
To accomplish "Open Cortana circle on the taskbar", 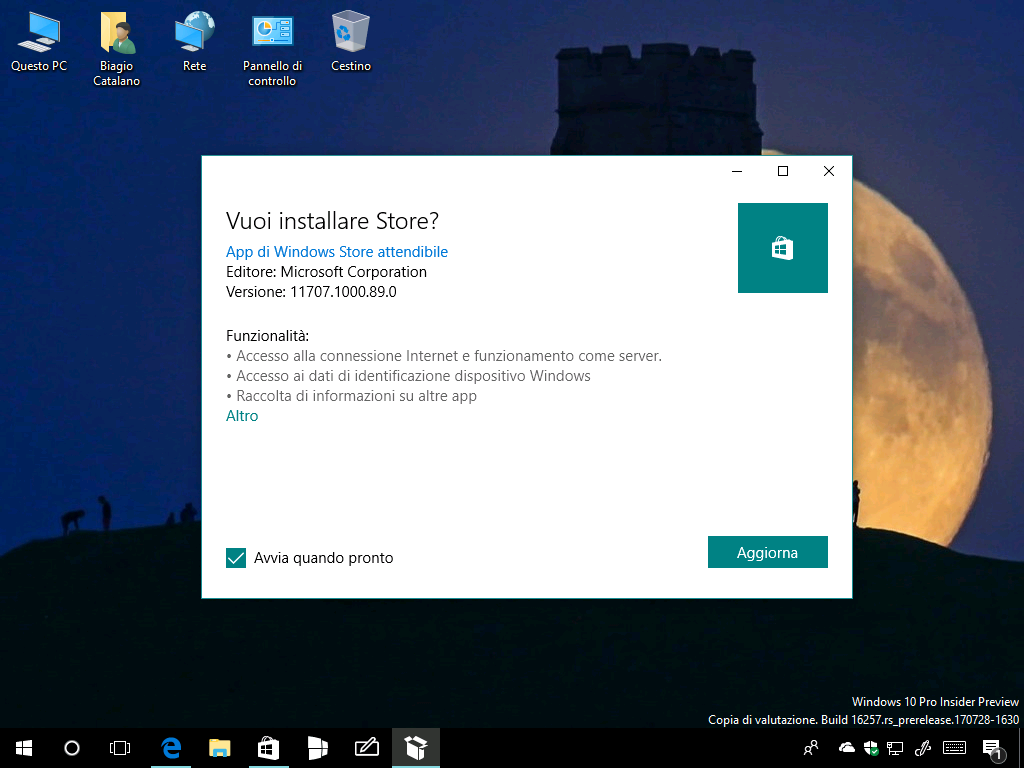I will (x=72, y=748).
